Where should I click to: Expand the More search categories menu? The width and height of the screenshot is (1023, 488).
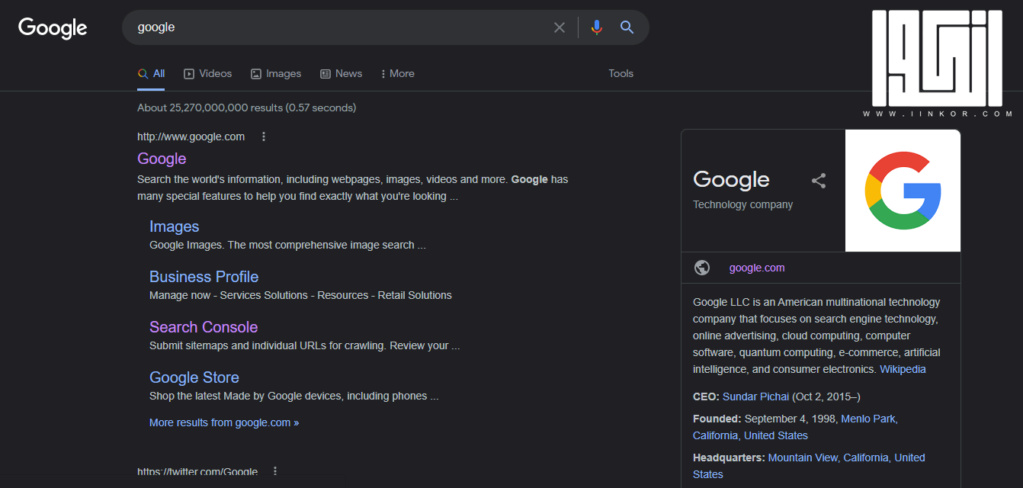click(x=397, y=74)
